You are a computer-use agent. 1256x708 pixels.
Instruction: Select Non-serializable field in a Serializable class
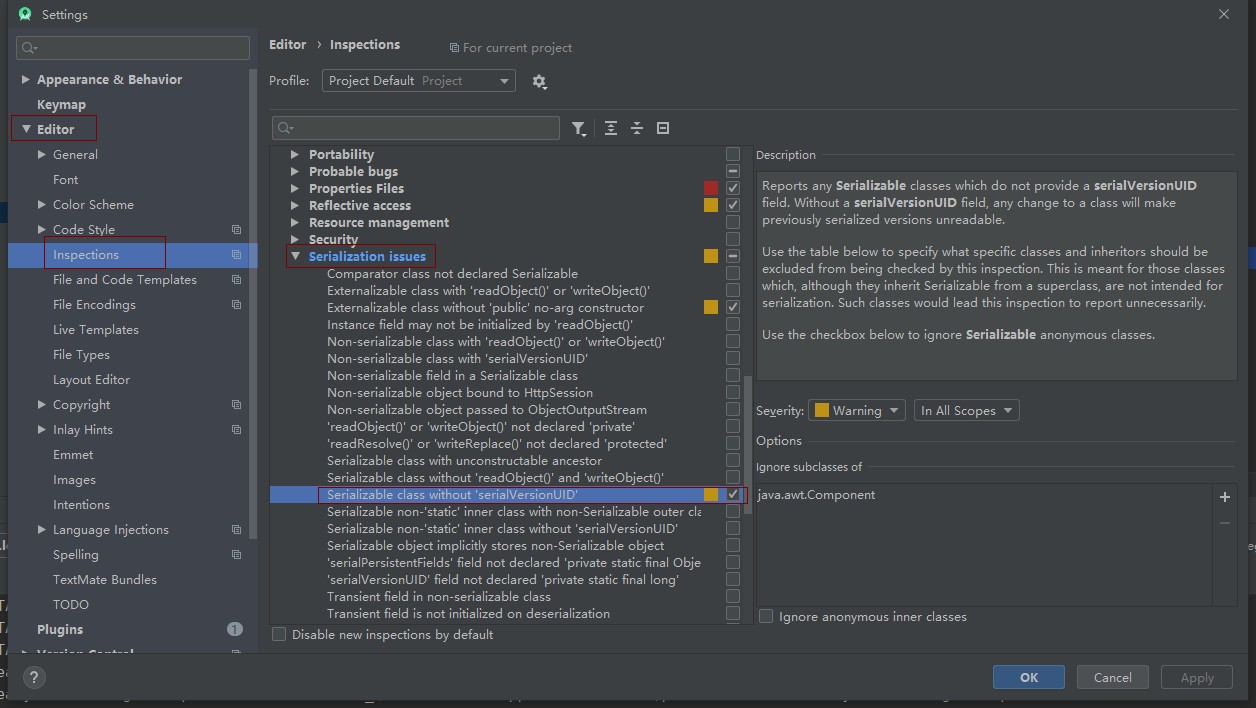(452, 376)
